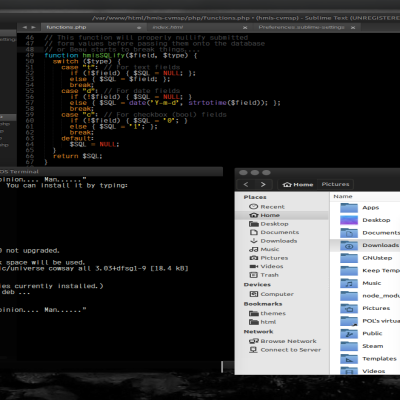Click the 'Templates' folder name label
The width and height of the screenshot is (400, 400).
pos(379,359)
